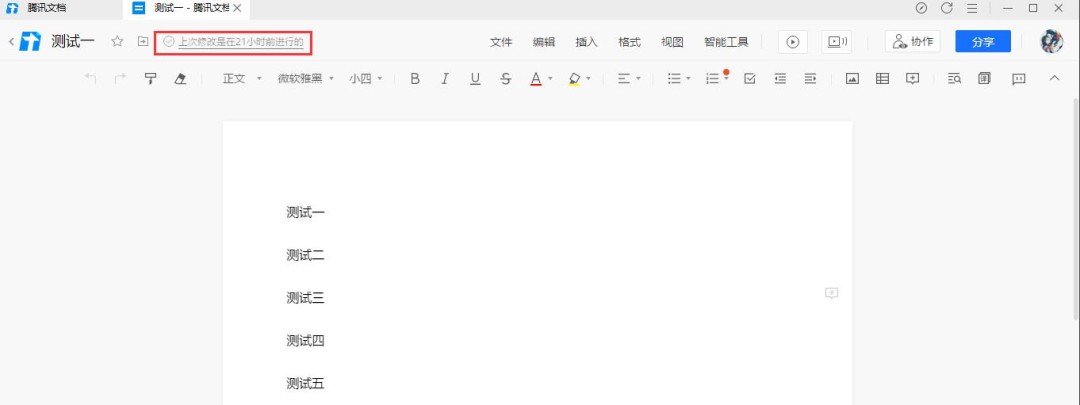Add comment via page margin icon
1080x405 pixels.
click(x=831, y=293)
